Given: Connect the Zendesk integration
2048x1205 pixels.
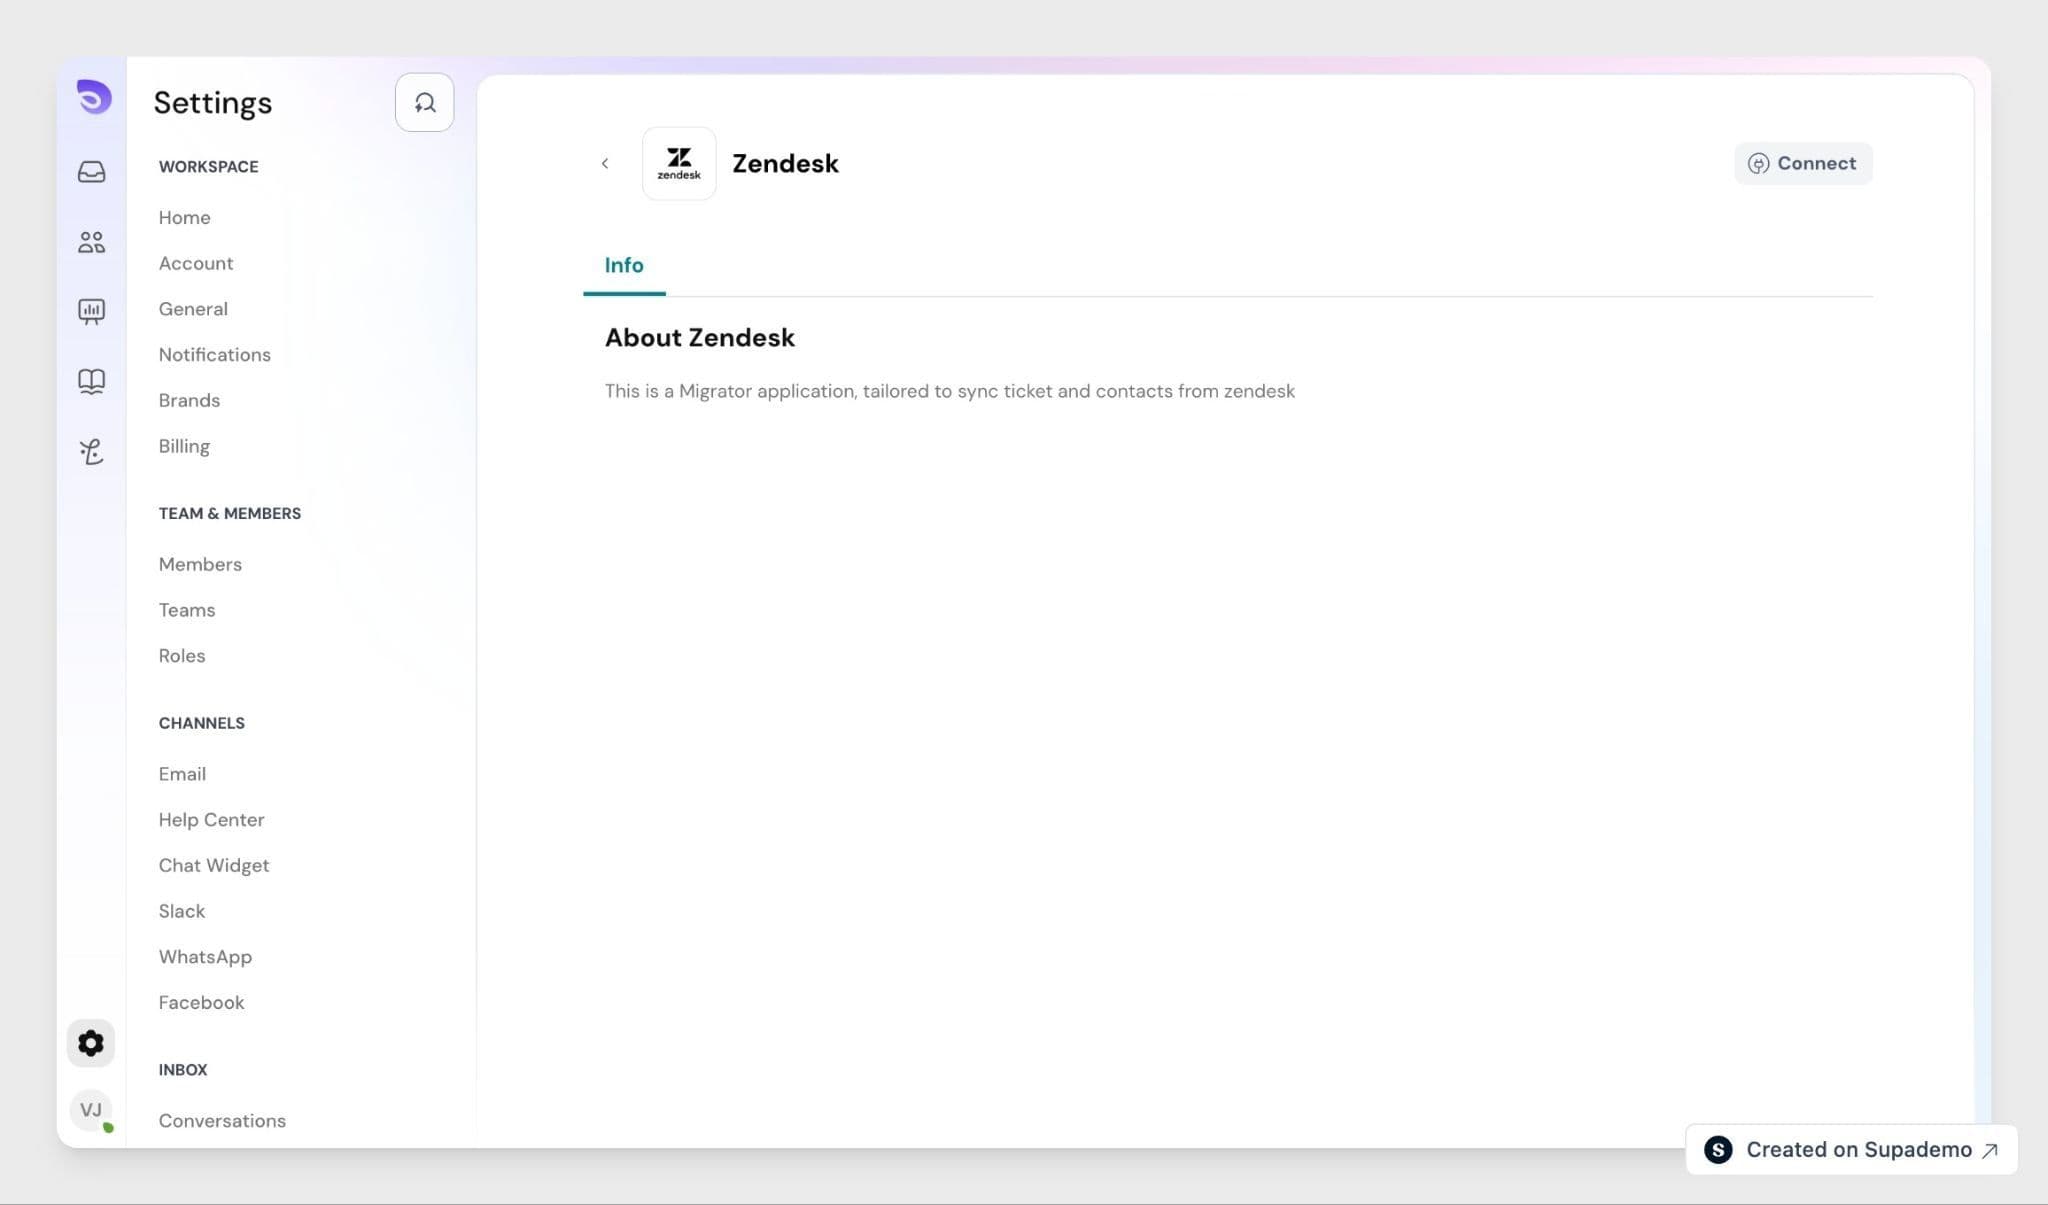Looking at the screenshot, I should point(1803,163).
